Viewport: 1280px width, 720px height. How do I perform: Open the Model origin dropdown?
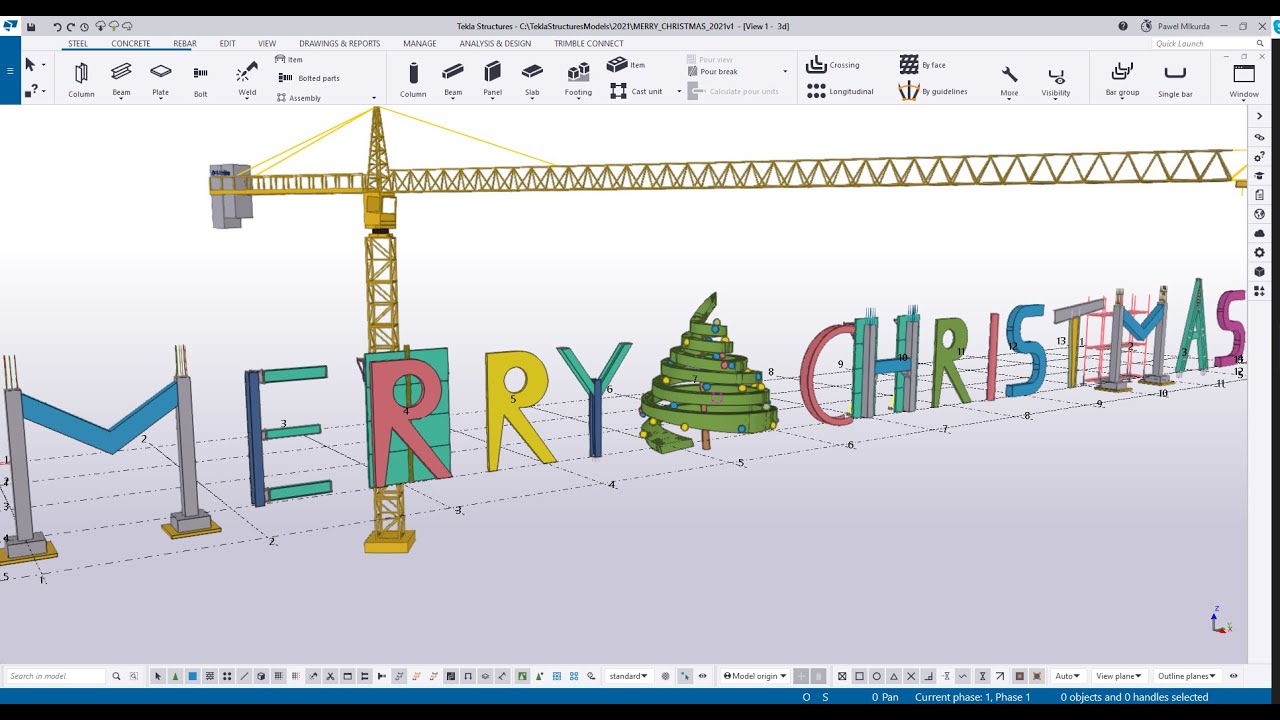coord(755,676)
